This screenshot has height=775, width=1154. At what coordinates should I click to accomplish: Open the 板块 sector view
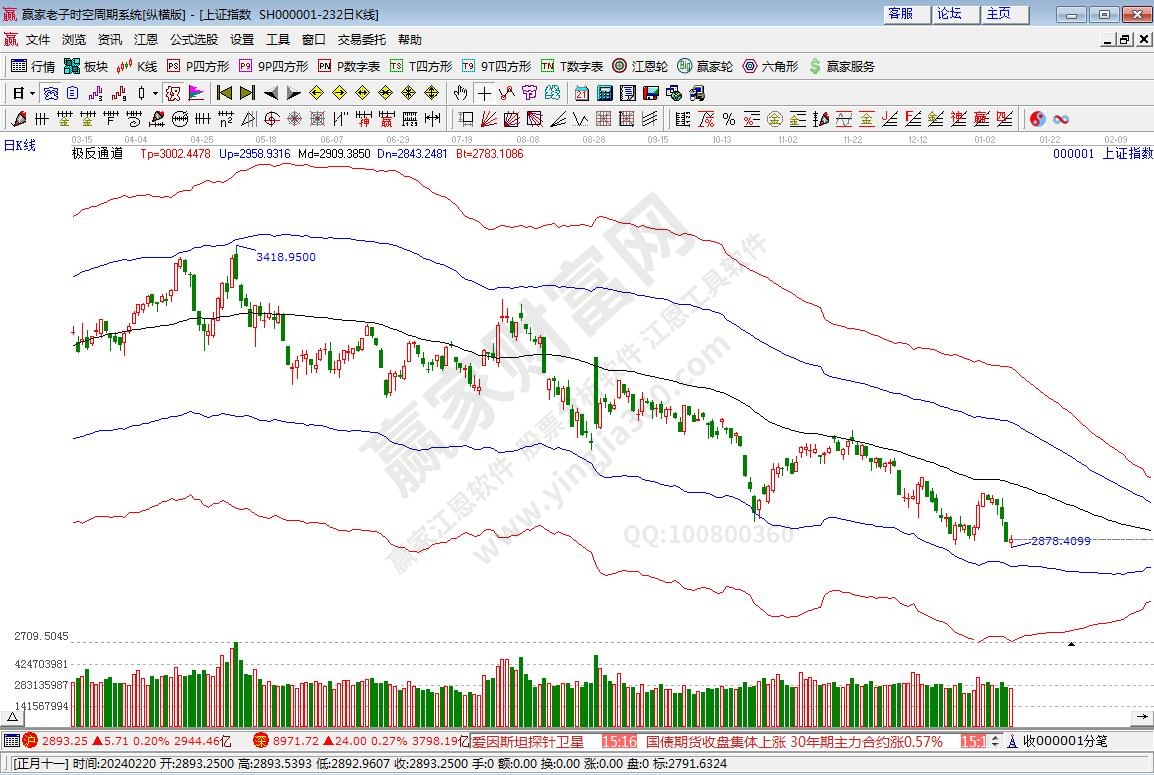tap(86, 66)
